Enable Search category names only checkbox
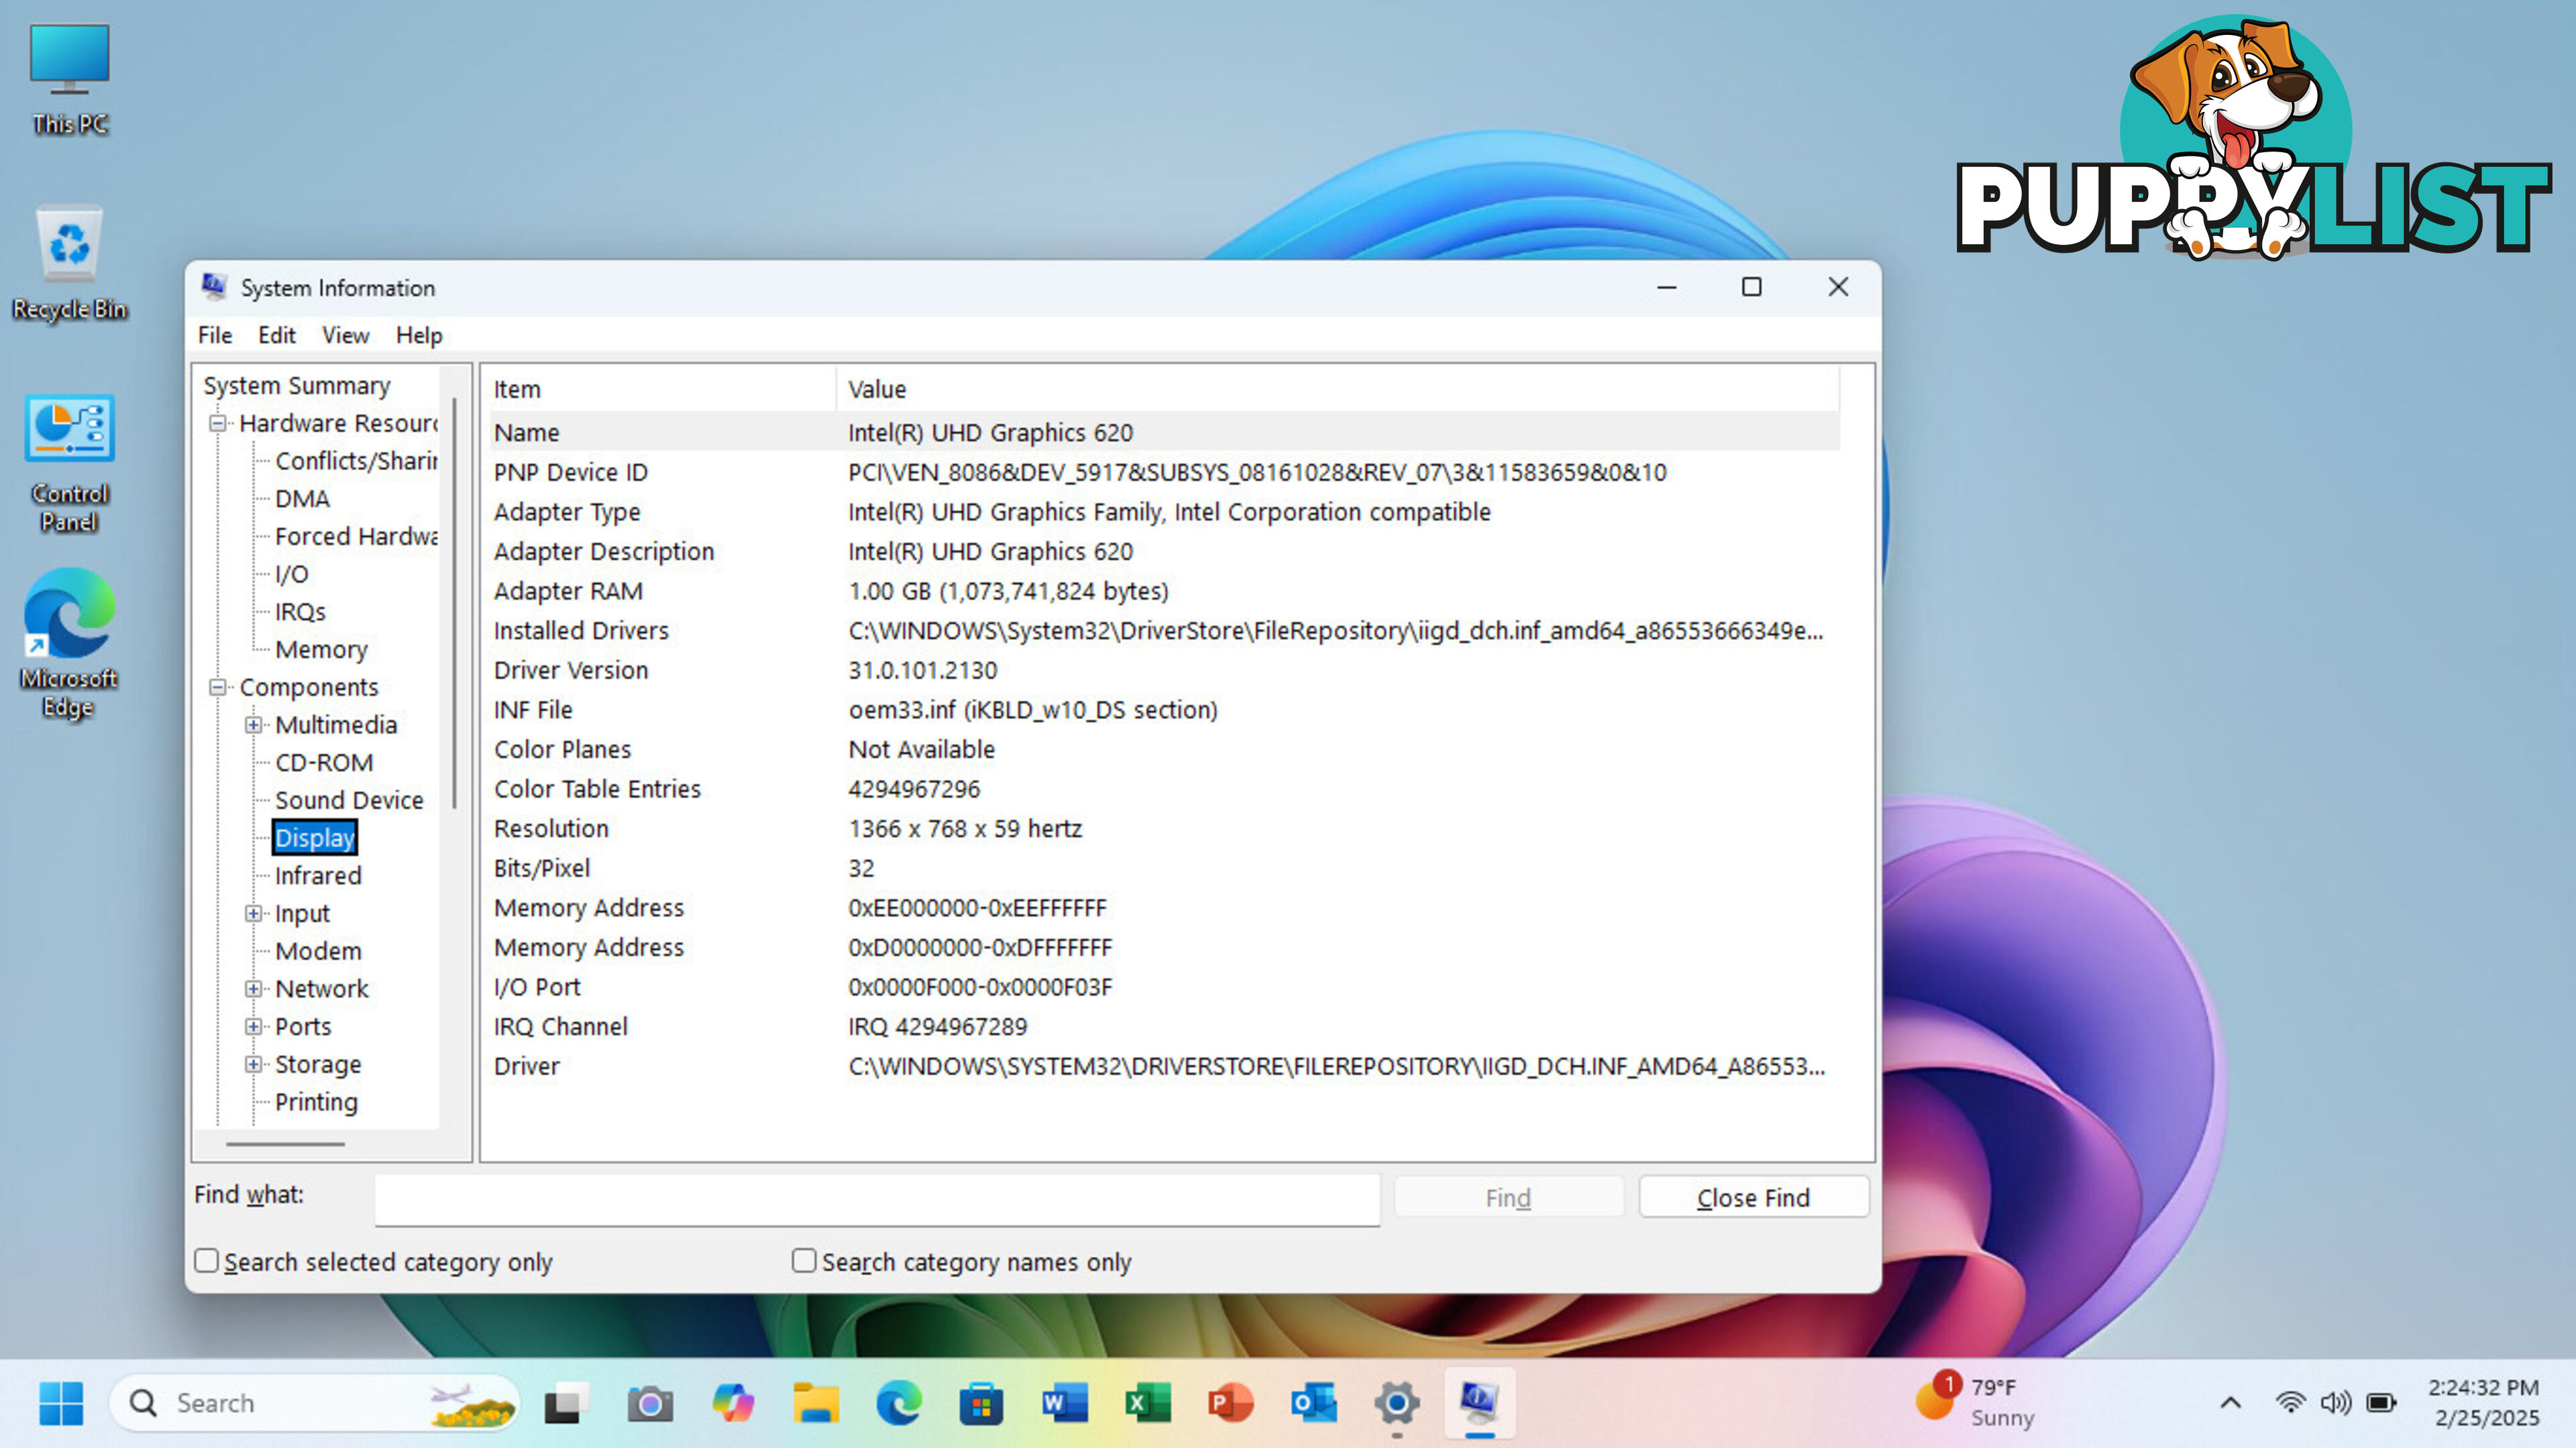Screen dimensions: 2576x1448 pos(803,1261)
